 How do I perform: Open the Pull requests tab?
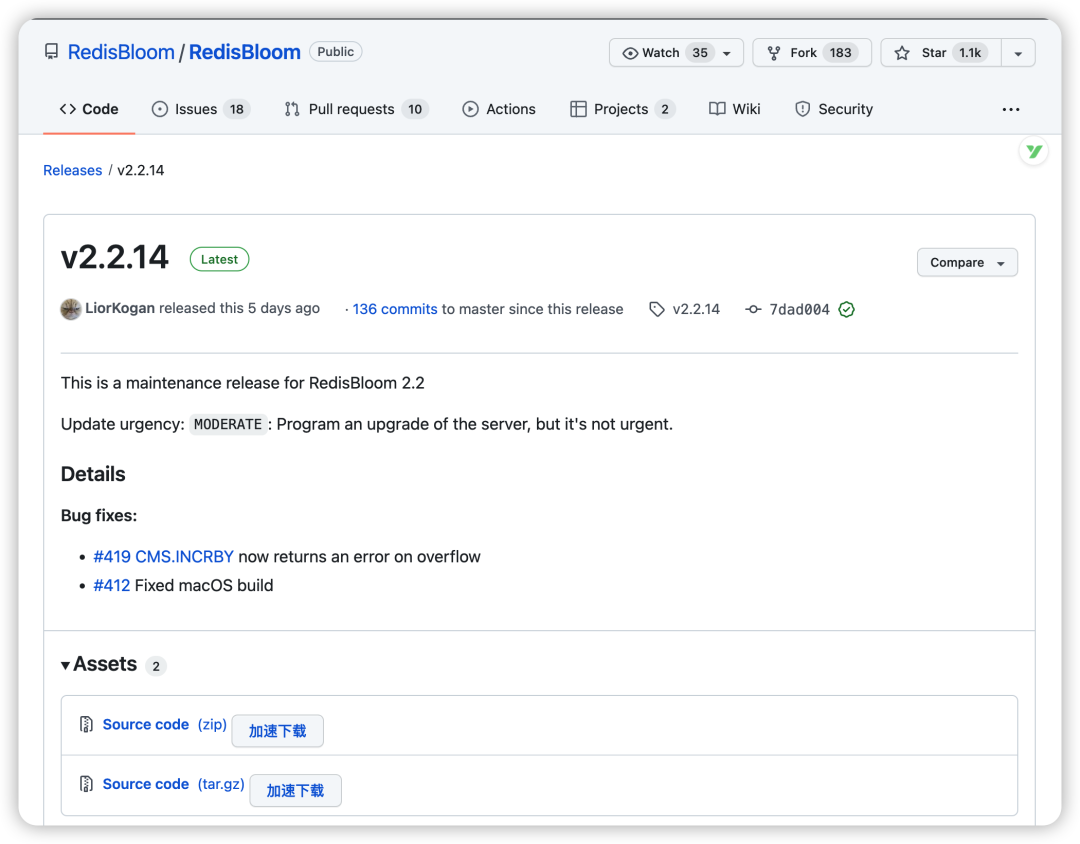pos(355,109)
